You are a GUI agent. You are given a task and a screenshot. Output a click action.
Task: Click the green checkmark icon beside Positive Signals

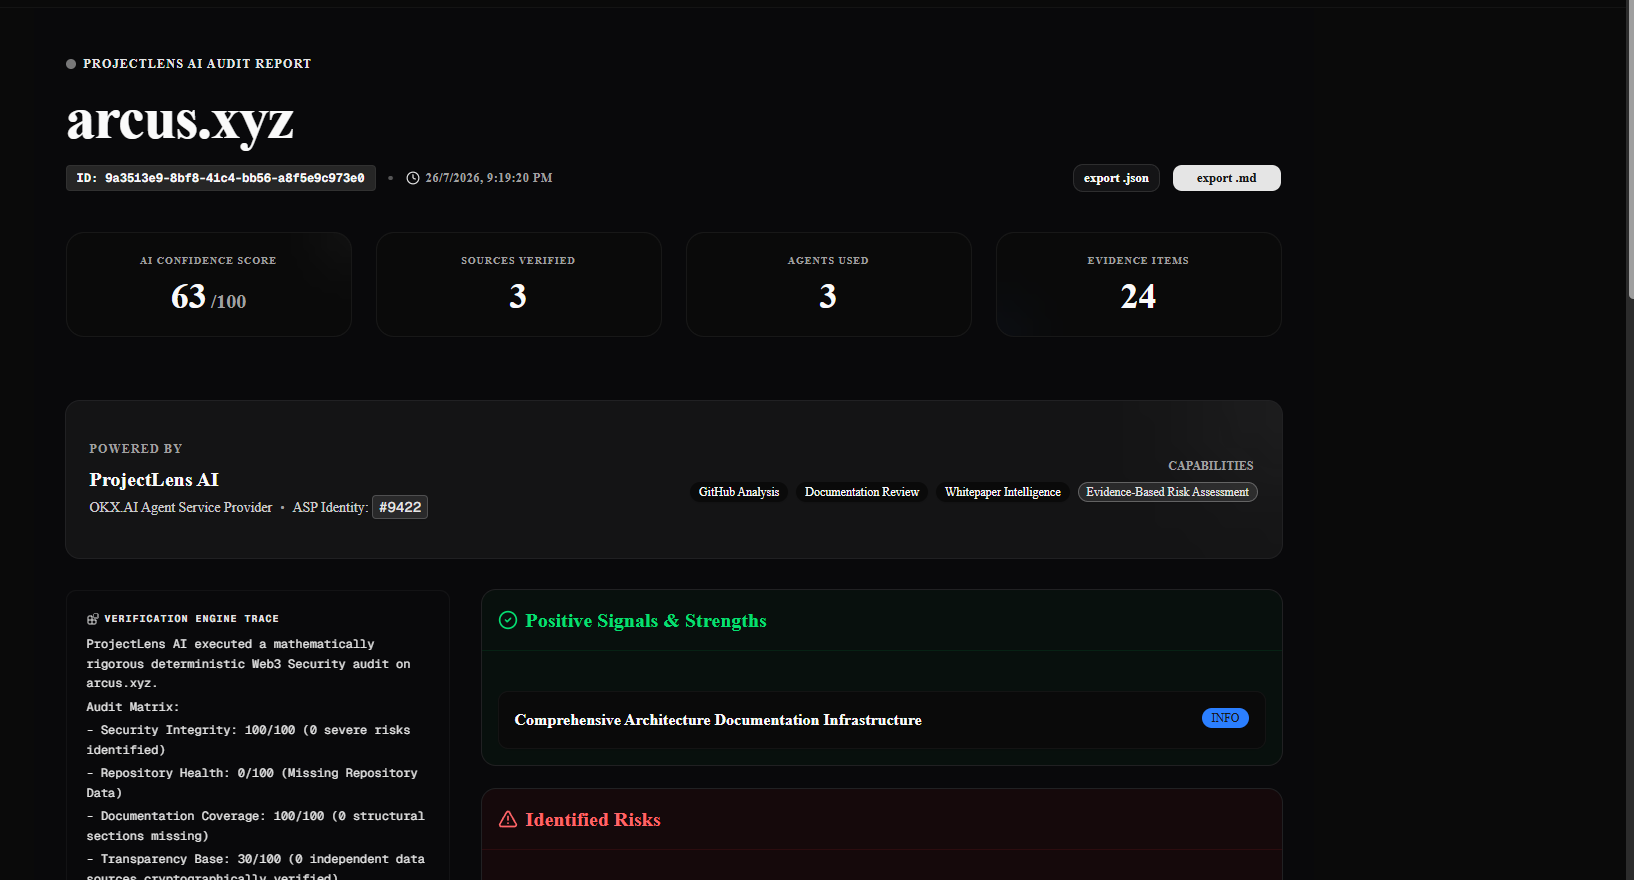coord(508,620)
